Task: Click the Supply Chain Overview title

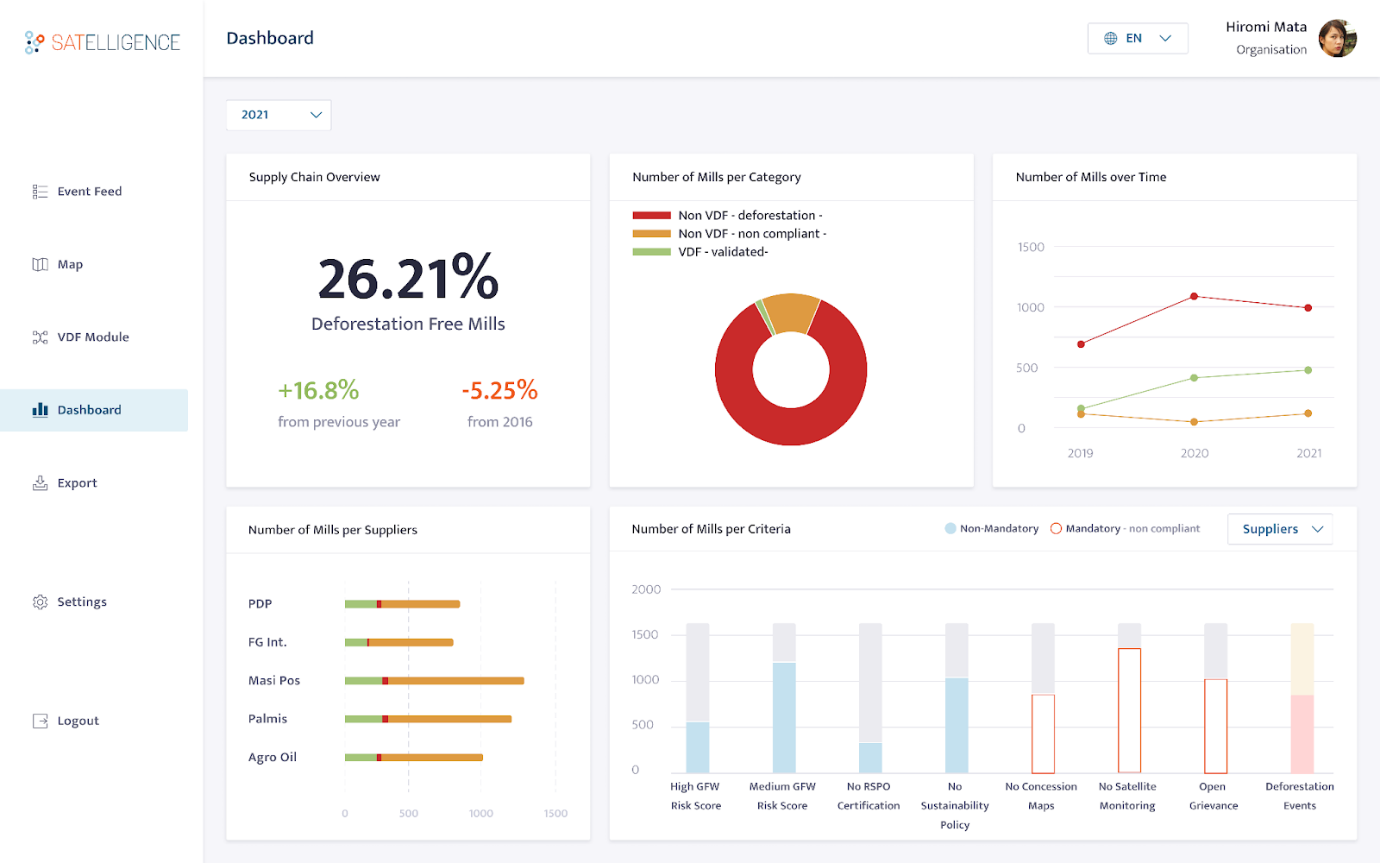Action: [x=314, y=177]
